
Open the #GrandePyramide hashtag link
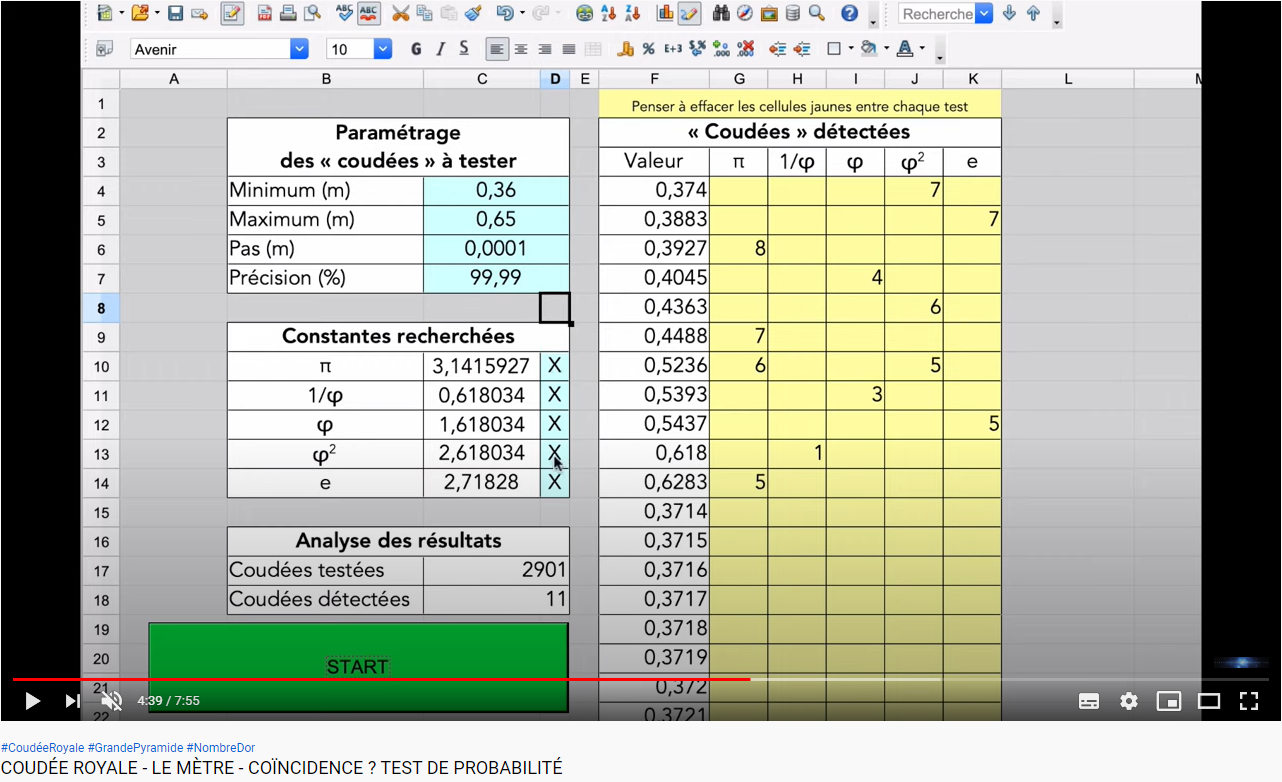135,748
